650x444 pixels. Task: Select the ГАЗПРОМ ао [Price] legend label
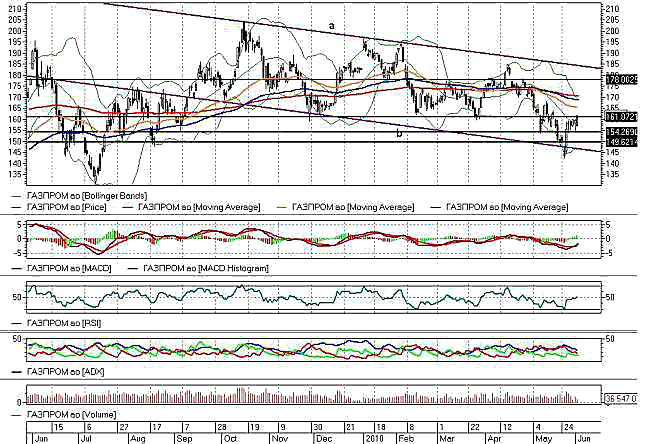point(66,207)
